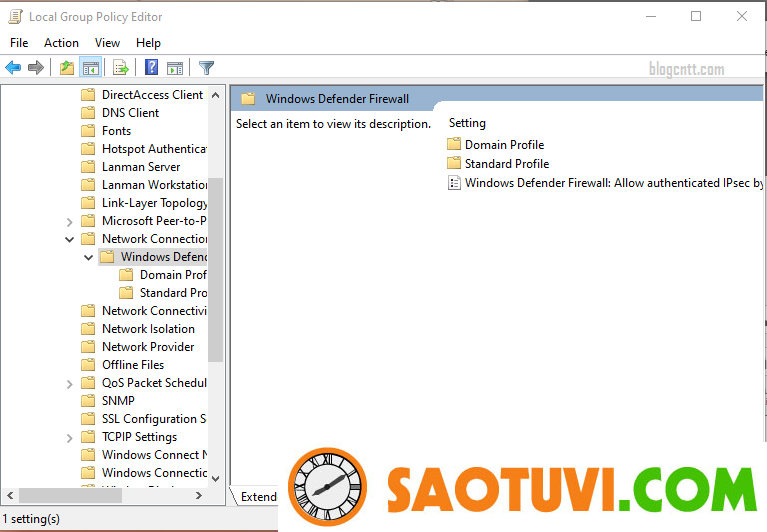This screenshot has width=767, height=532.
Task: Click the tree horizontal scrollbar thumb
Action: click(70, 495)
